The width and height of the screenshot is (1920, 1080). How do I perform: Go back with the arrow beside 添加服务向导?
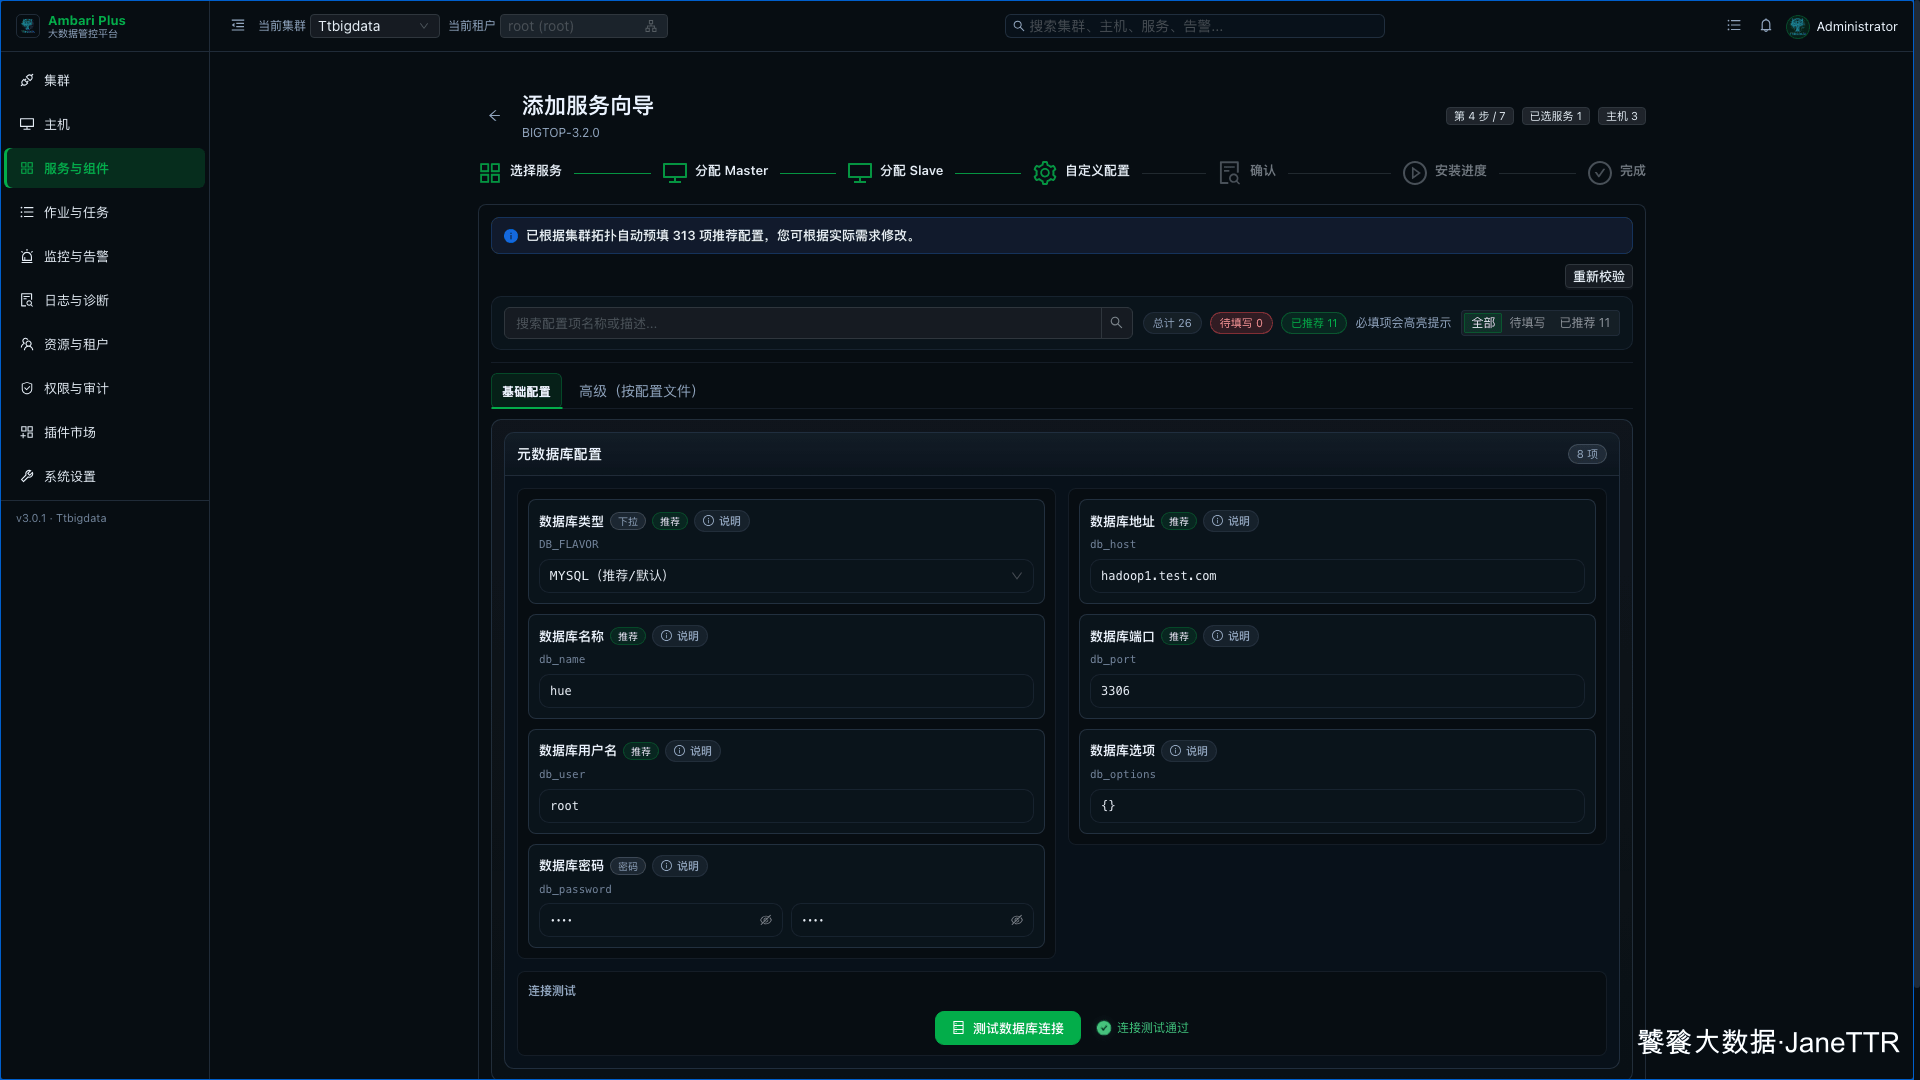coord(494,116)
